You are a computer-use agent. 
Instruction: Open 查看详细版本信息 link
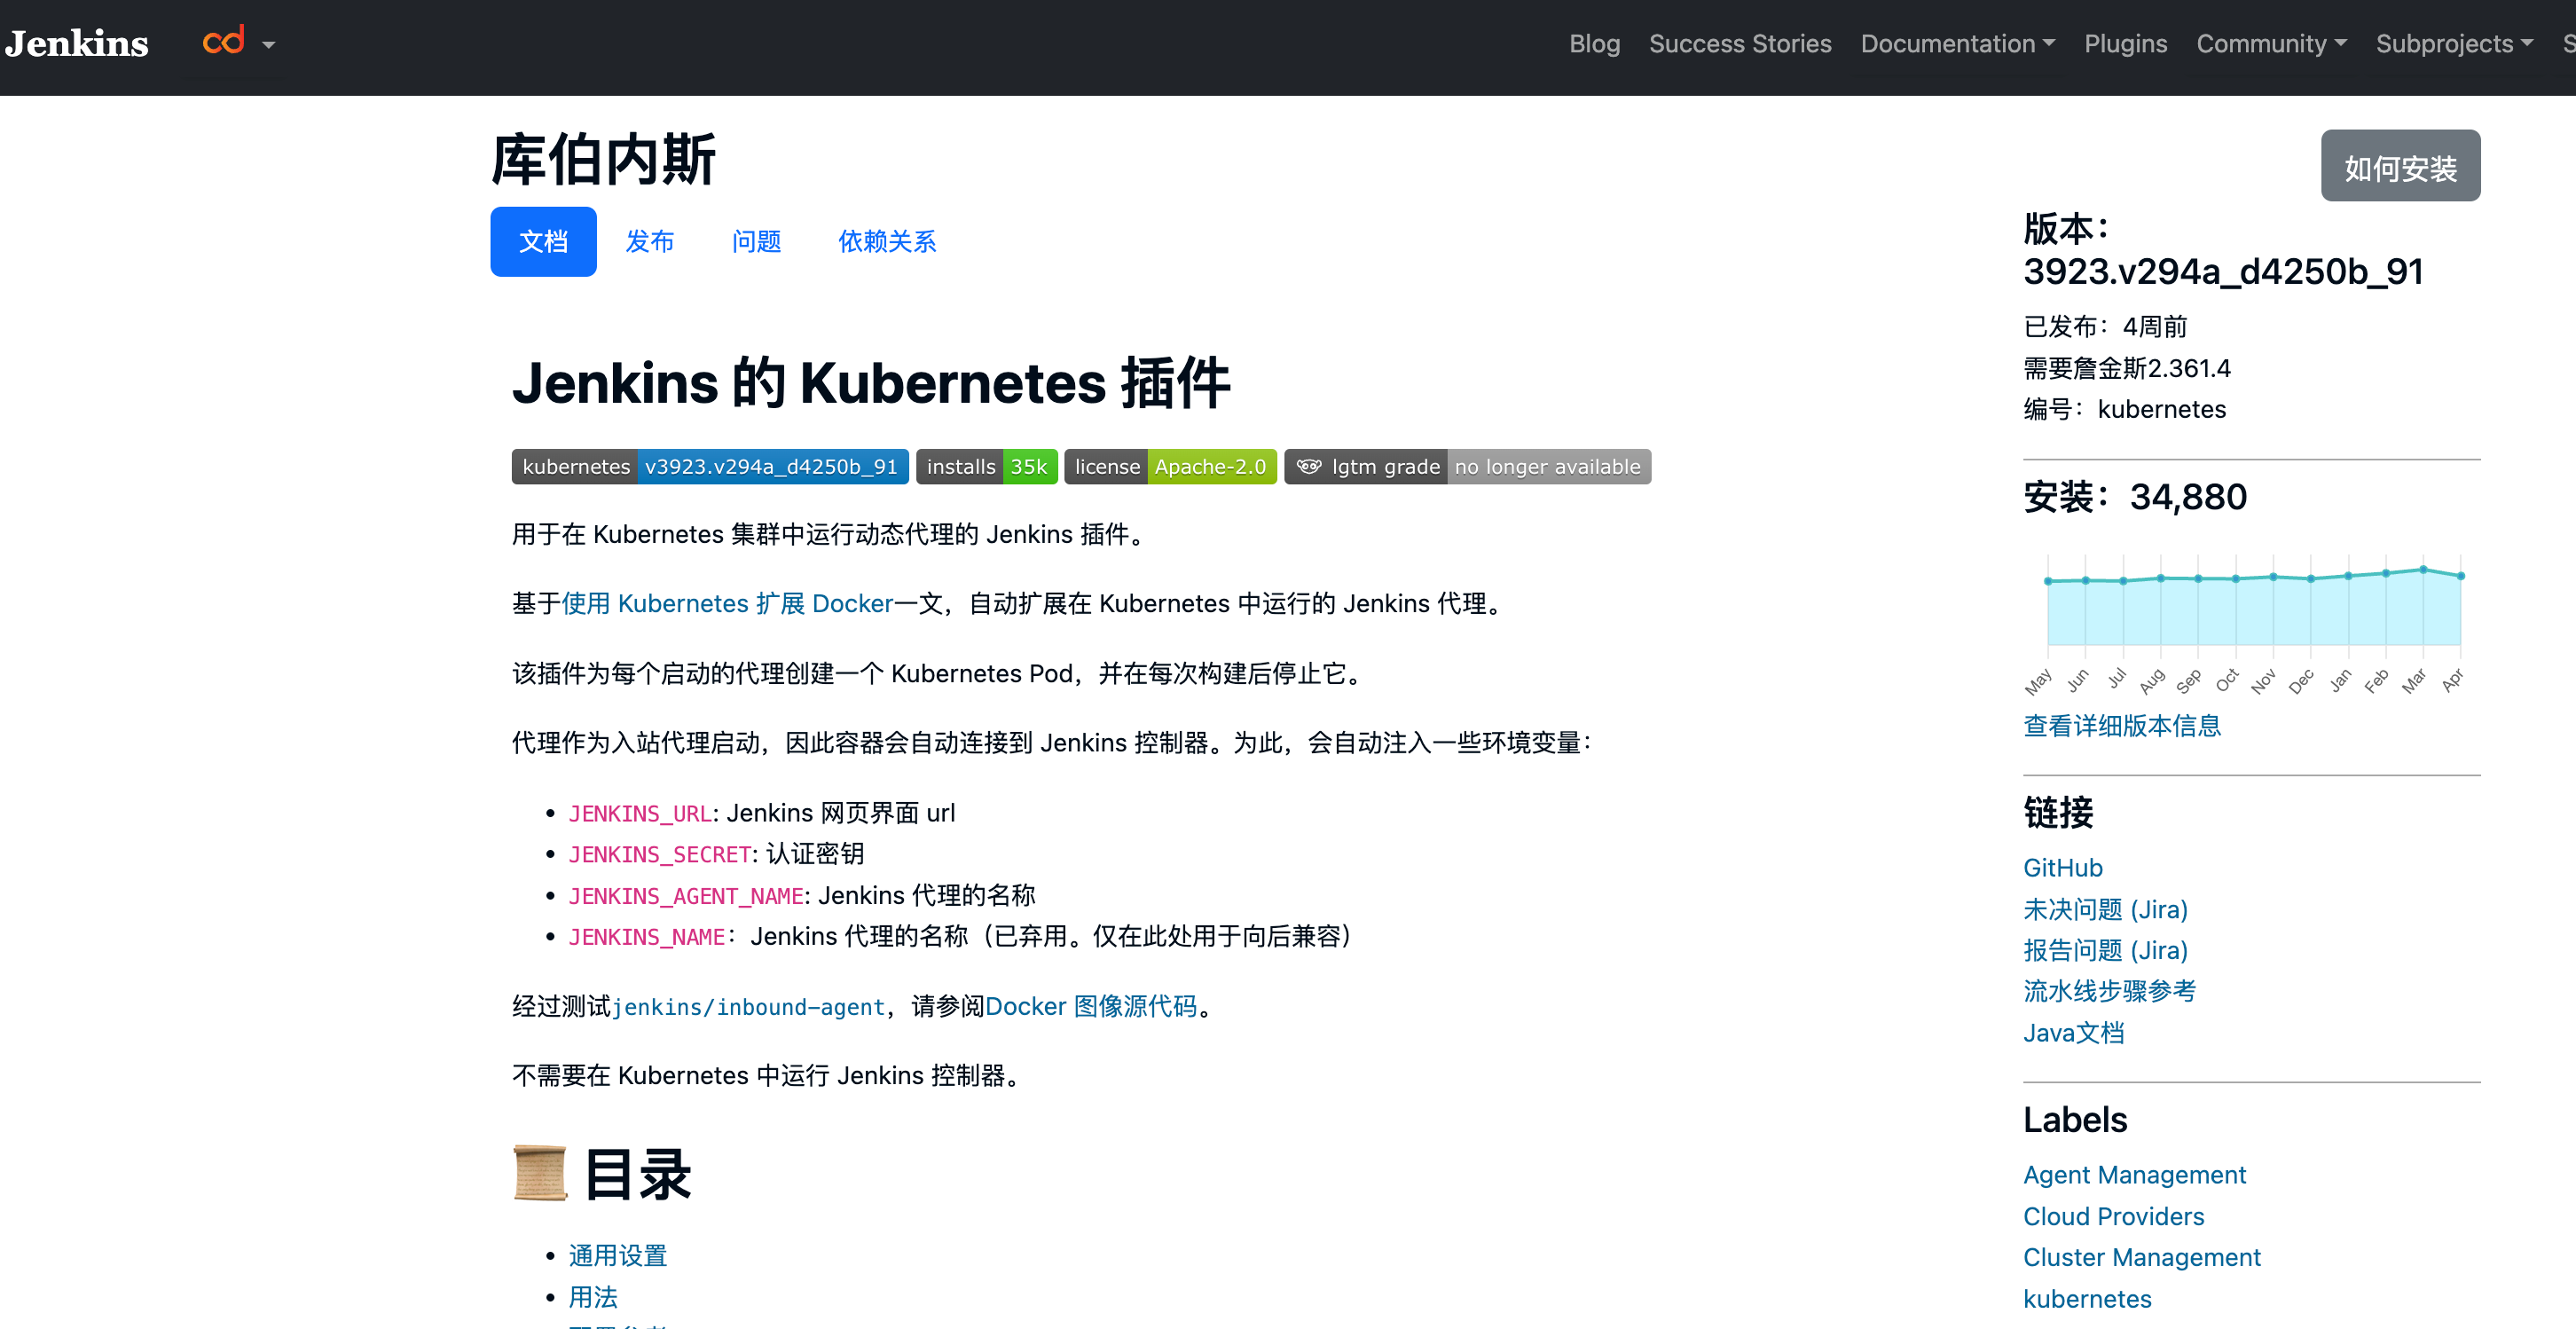pyautogui.click(x=2121, y=725)
